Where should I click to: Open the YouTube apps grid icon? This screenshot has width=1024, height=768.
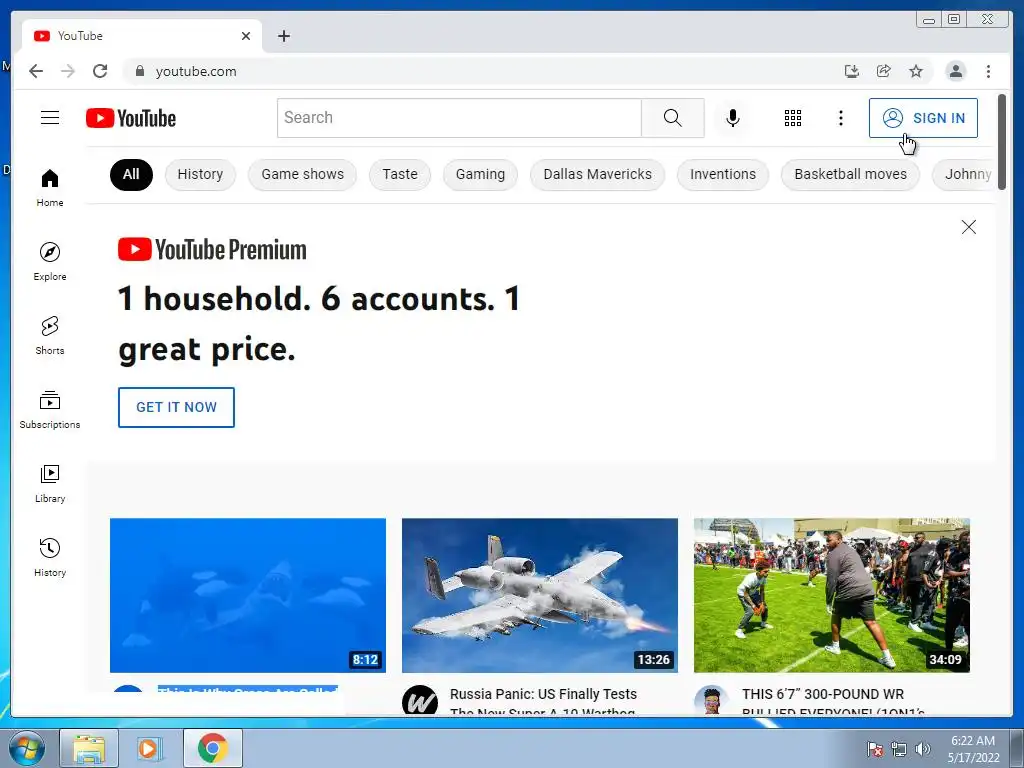793,118
